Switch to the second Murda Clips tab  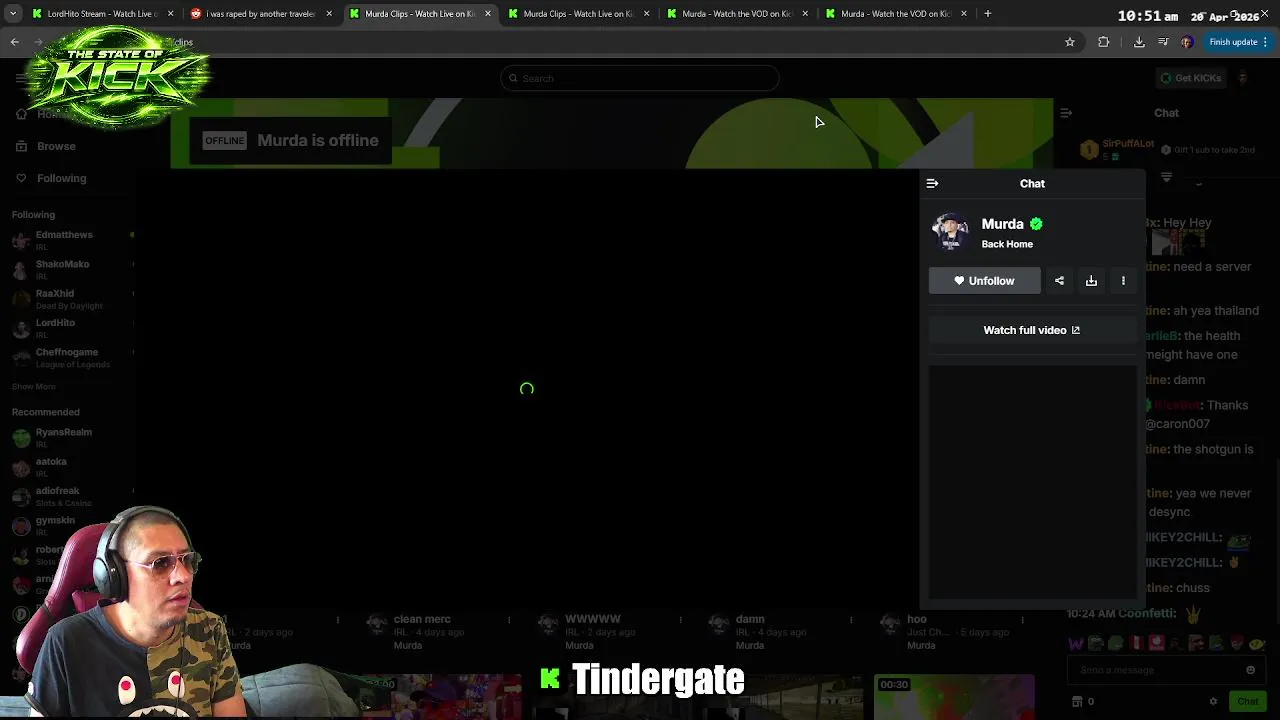[578, 14]
